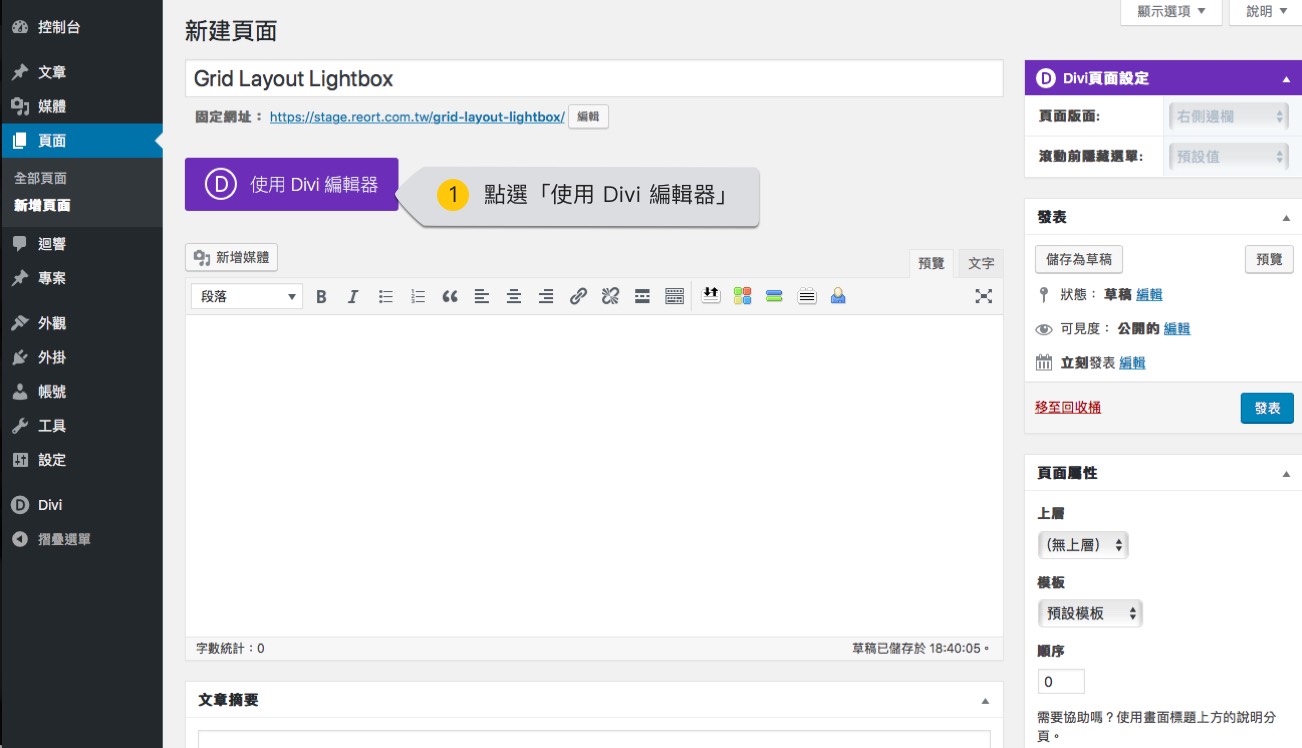Click the colorful four-squares shortcode icon
Image resolution: width=1302 pixels, height=748 pixels.
point(742,295)
